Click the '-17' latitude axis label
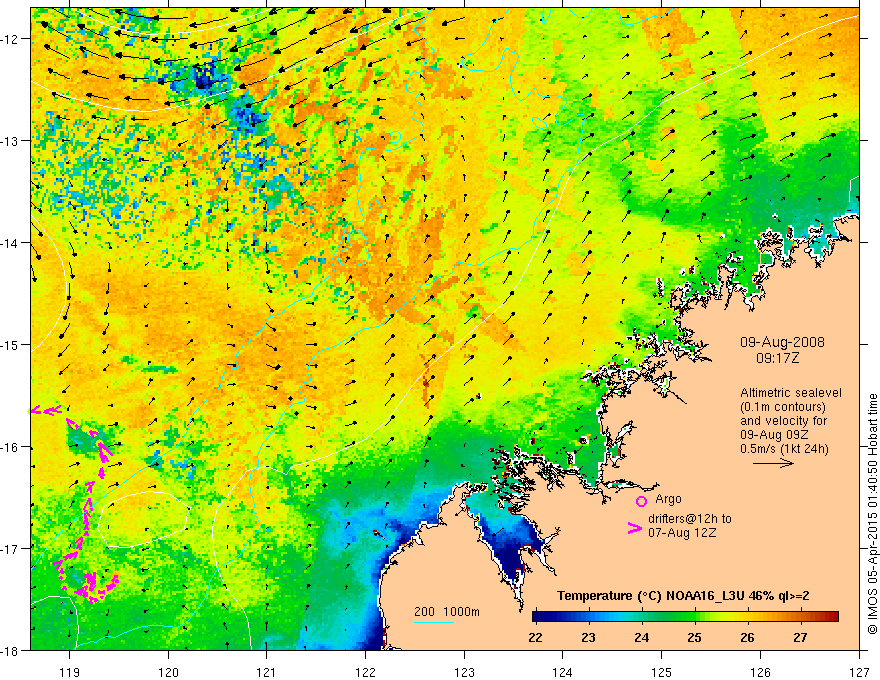Screen dimensions: 880x680 click(11, 549)
